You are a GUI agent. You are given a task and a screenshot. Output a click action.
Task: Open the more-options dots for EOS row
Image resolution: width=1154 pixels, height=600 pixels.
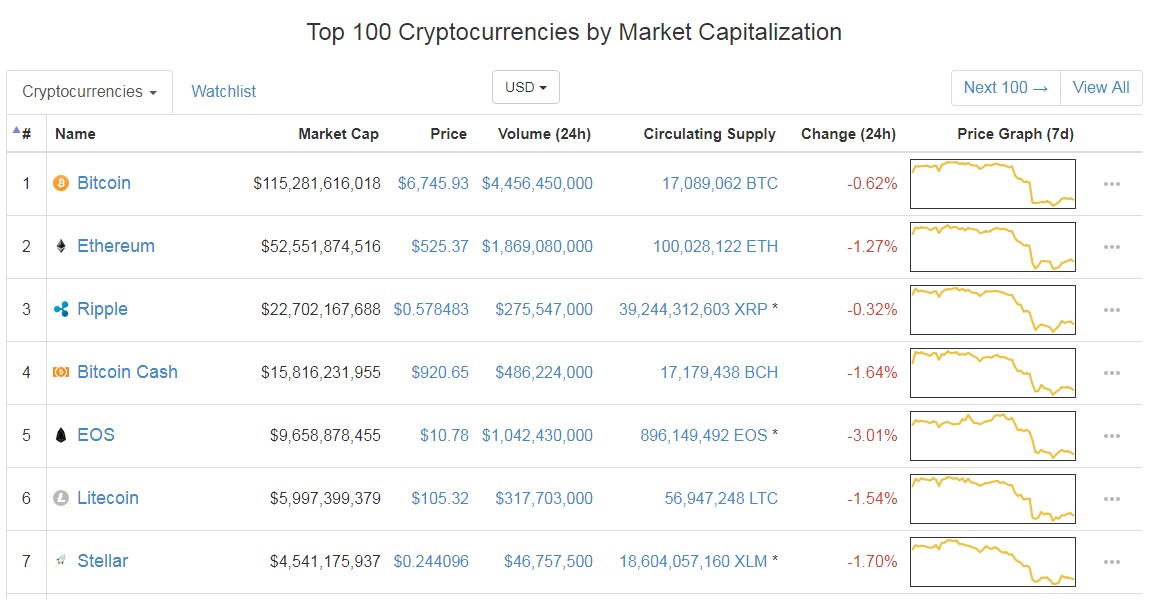tap(1112, 436)
